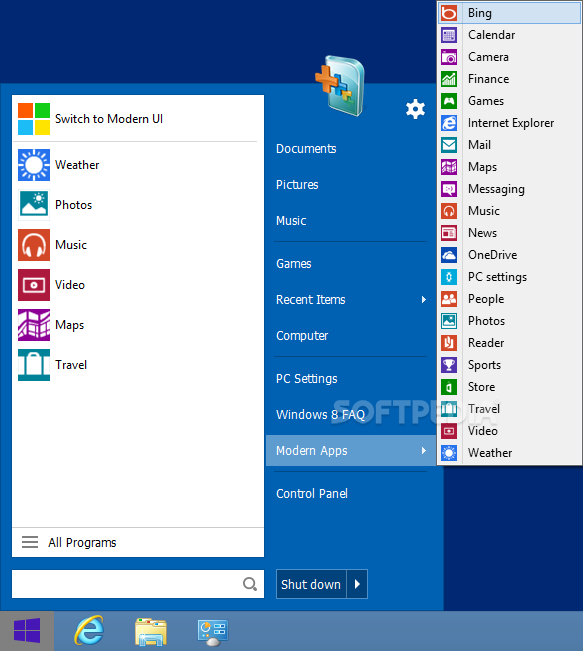Open Pictures folder link
Viewport: 583px width, 651px height.
click(297, 185)
